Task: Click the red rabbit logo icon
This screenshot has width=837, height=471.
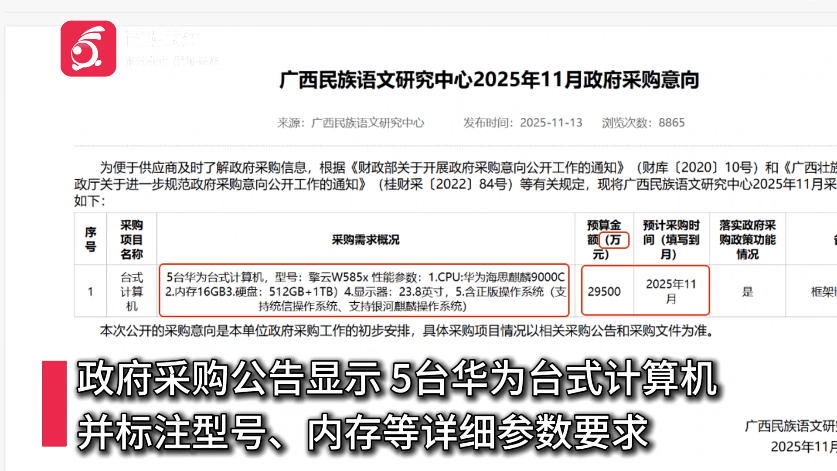Action: click(88, 49)
